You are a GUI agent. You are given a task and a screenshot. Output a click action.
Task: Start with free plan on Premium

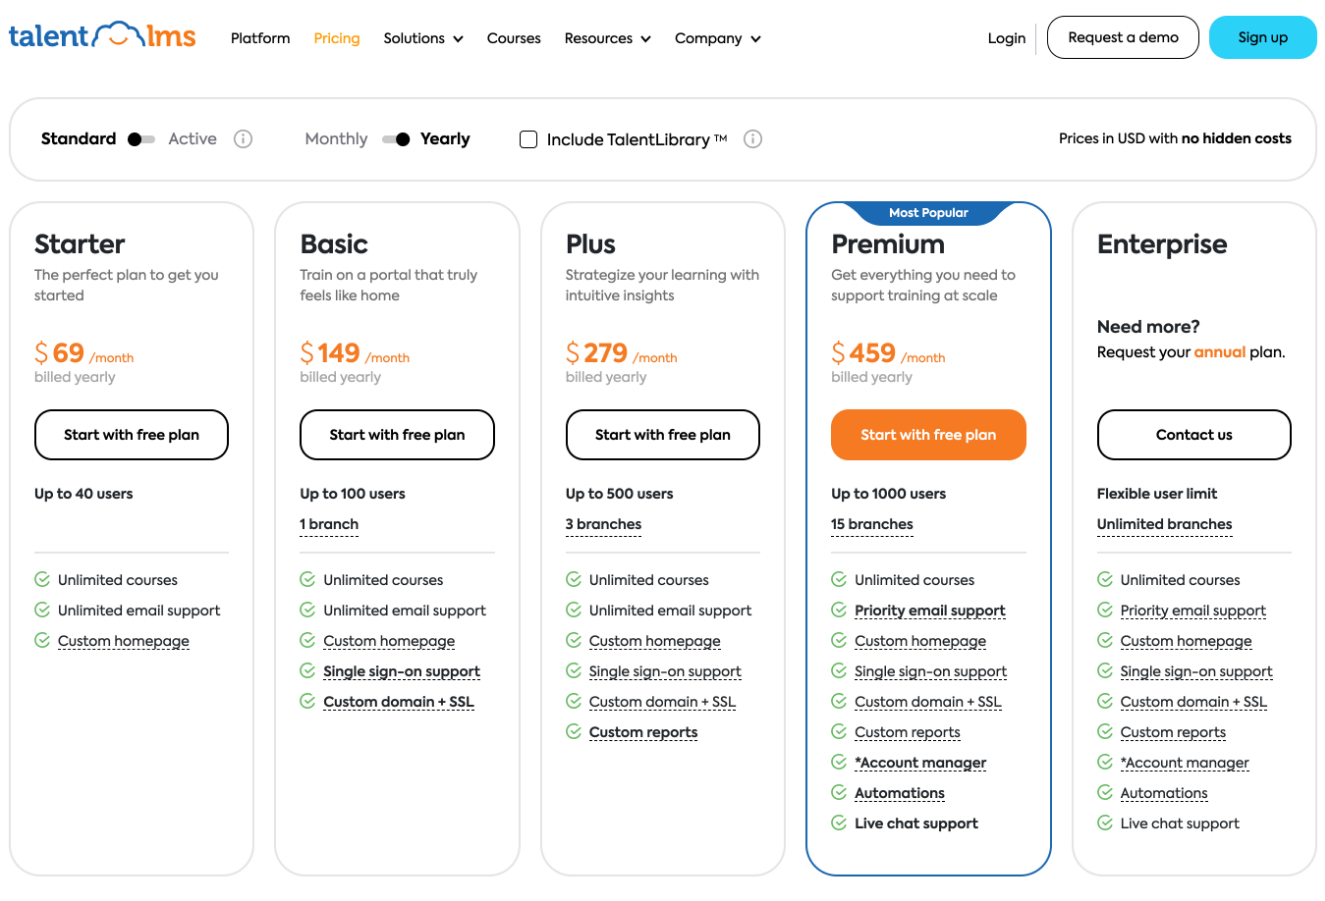(x=928, y=435)
